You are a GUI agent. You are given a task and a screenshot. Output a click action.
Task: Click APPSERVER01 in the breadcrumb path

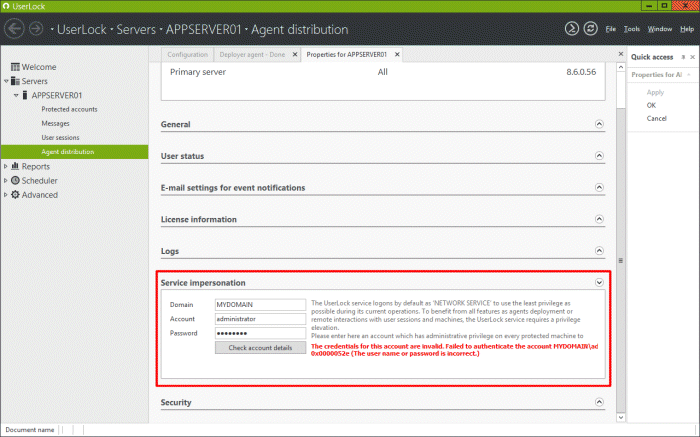coord(204,29)
